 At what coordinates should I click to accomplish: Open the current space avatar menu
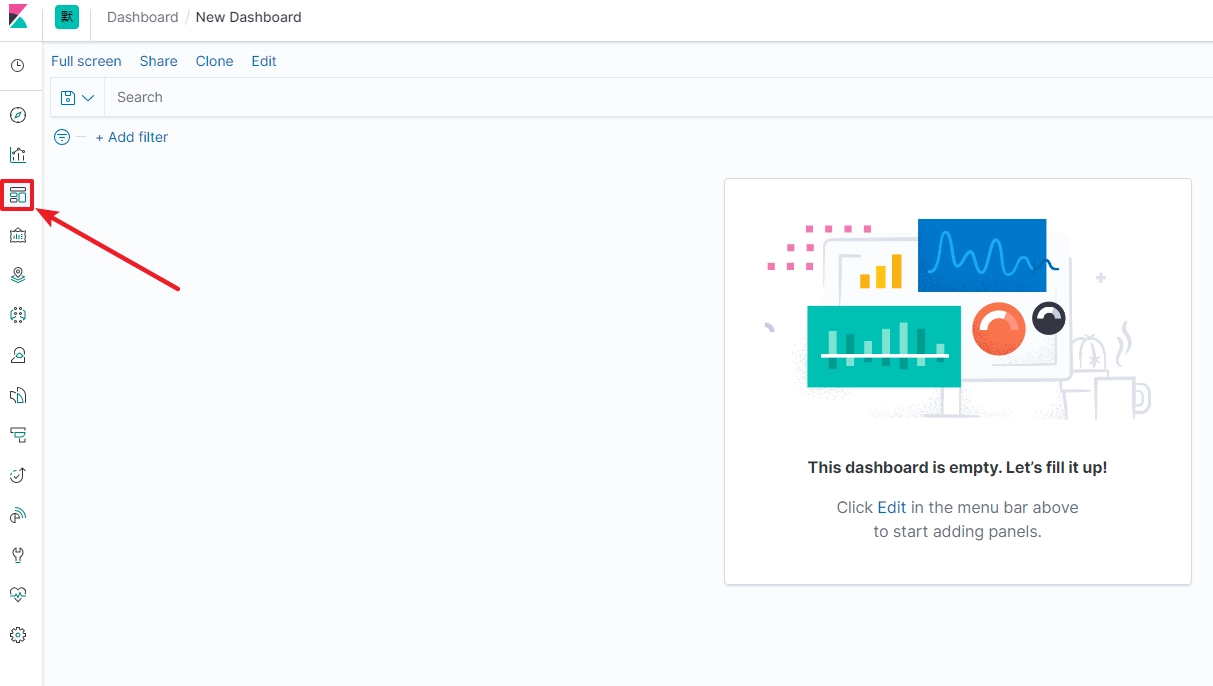(67, 17)
